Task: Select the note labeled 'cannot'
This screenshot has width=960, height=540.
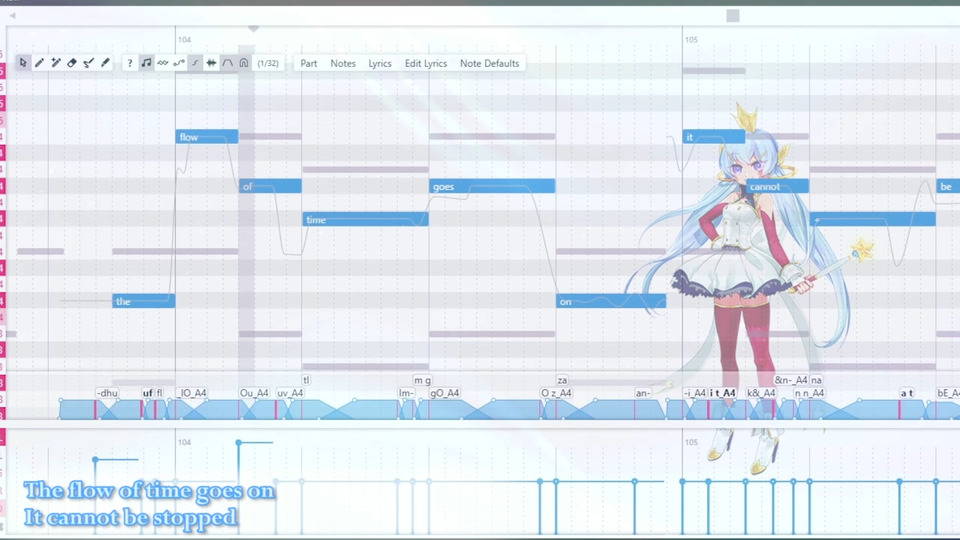Action: point(777,186)
